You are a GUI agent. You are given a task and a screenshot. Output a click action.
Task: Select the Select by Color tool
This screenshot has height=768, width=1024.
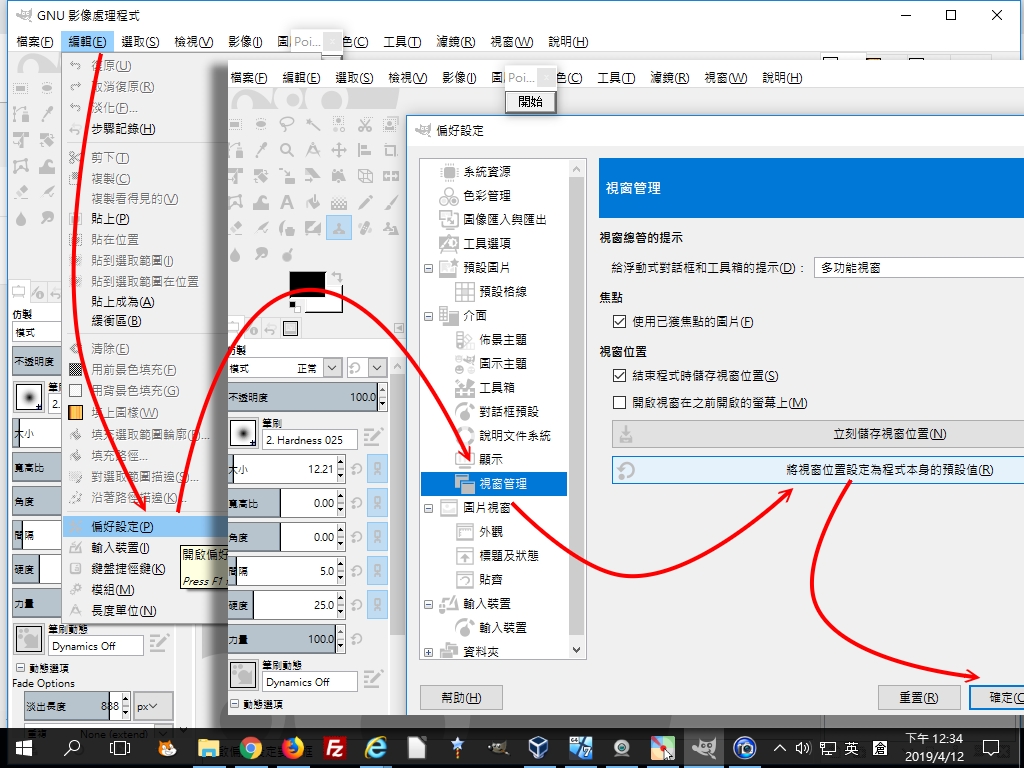(339, 124)
